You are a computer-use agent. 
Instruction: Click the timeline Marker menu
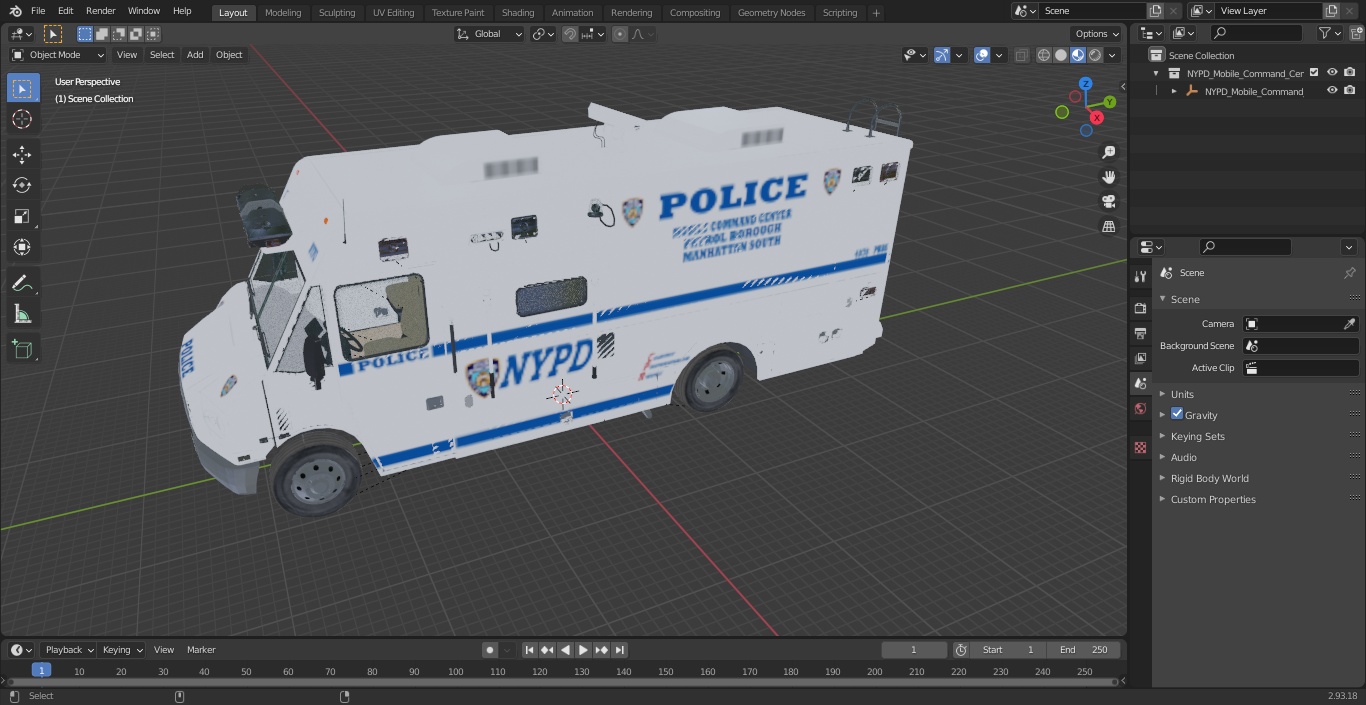pyautogui.click(x=201, y=650)
